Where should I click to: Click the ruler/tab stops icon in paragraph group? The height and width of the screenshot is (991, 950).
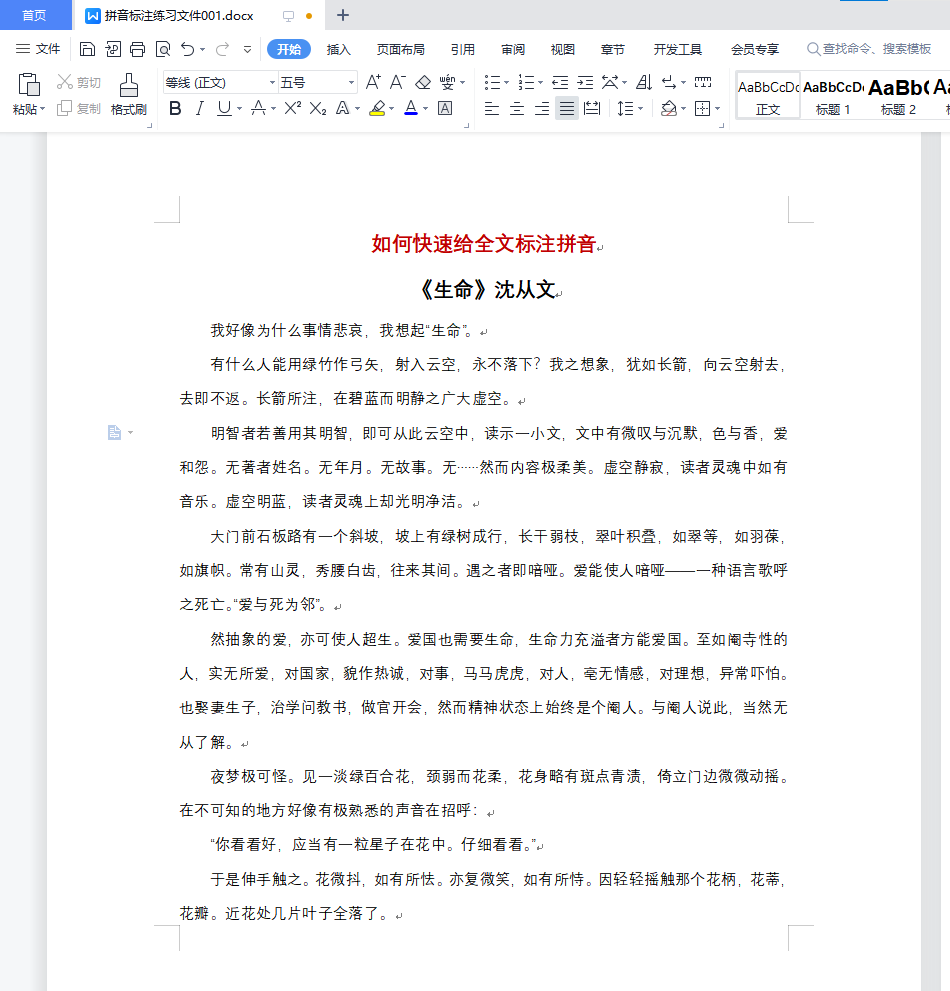[x=703, y=82]
